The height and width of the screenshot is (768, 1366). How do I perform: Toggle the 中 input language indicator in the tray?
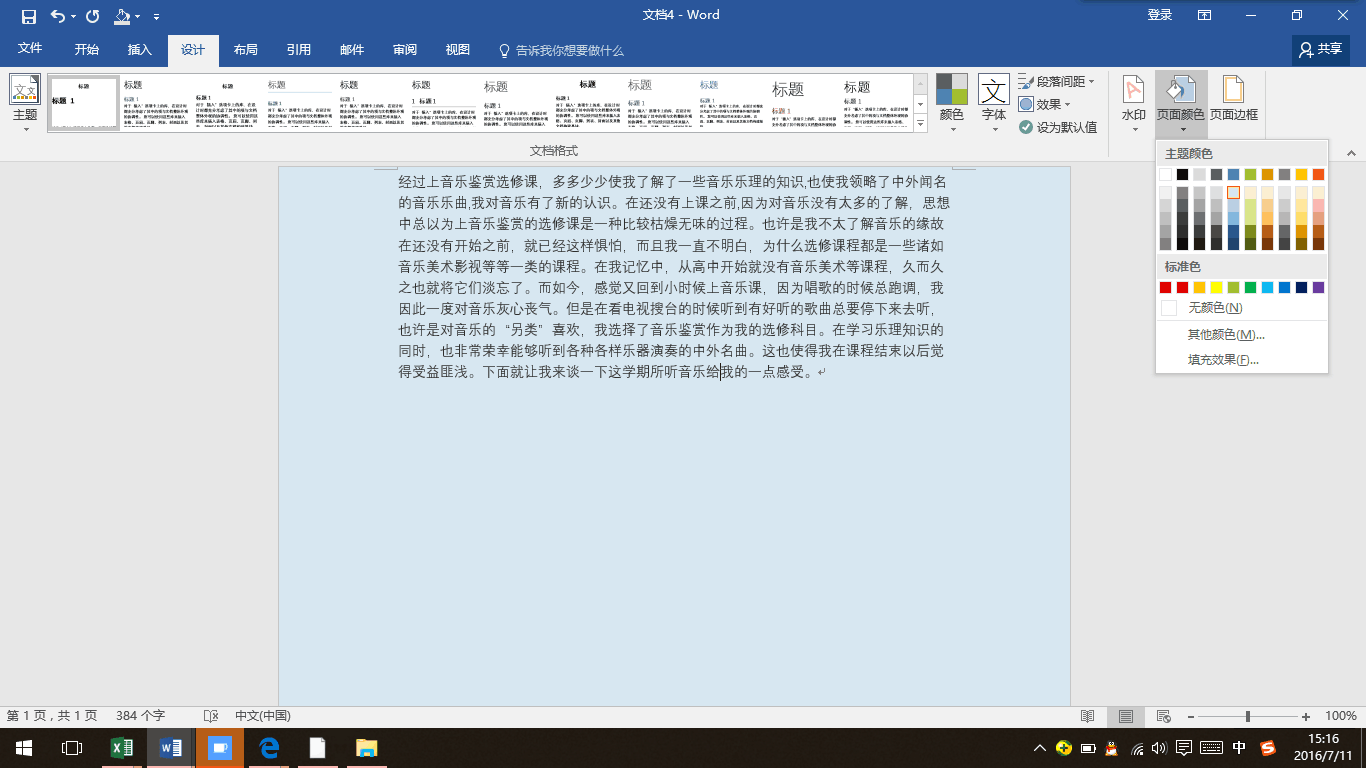(1239, 748)
